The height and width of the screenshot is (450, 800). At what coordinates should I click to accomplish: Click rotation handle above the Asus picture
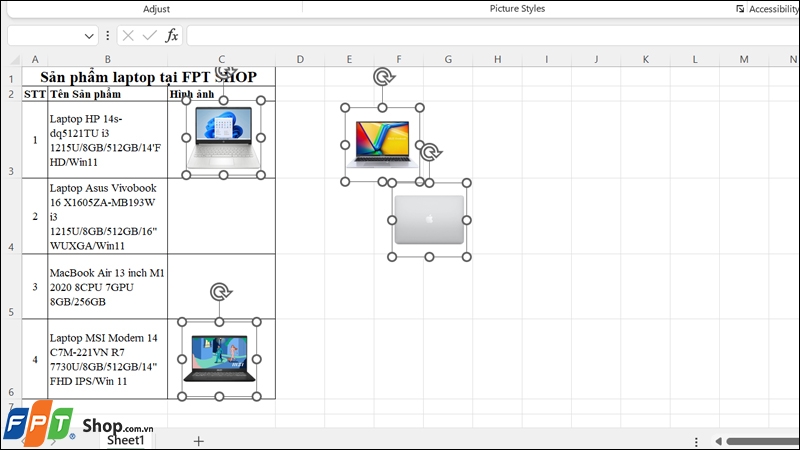point(383,77)
